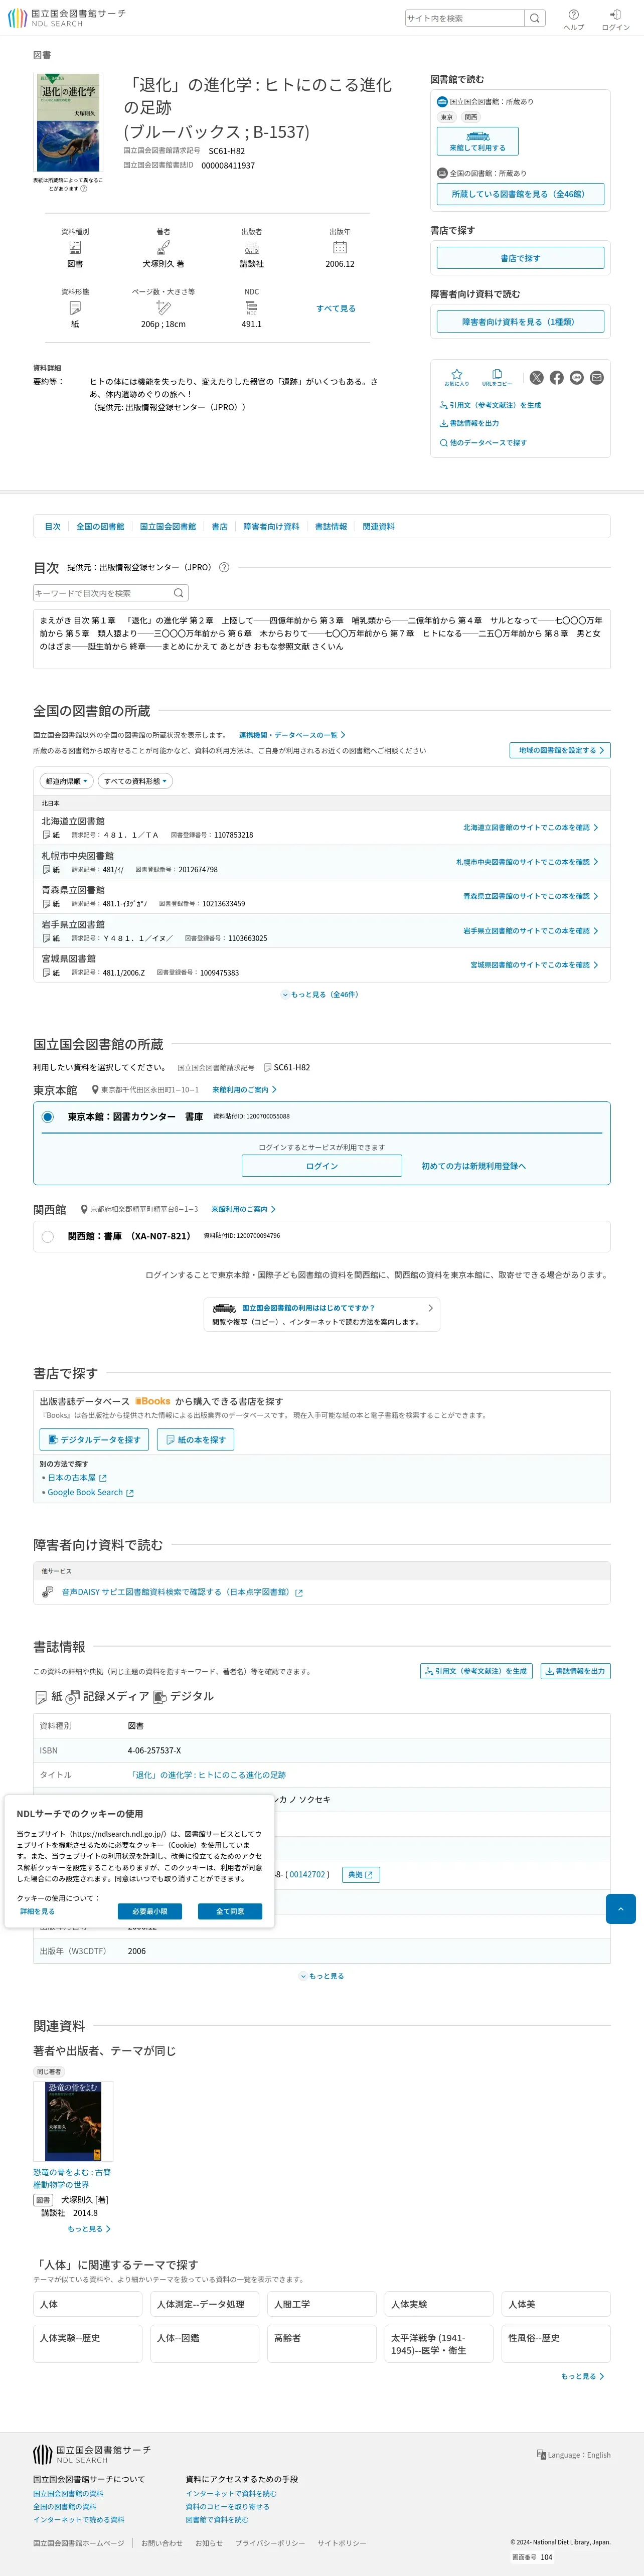The image size is (644, 2576).
Task: Jump to 国立国会図書館 section tab
Action: pos(168,526)
